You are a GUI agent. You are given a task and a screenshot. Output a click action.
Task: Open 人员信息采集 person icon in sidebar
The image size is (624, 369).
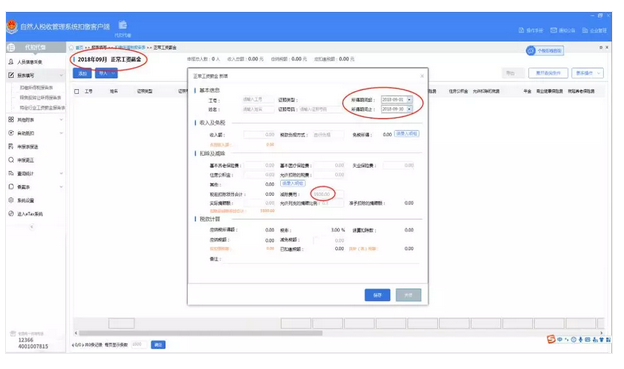[x=11, y=62]
